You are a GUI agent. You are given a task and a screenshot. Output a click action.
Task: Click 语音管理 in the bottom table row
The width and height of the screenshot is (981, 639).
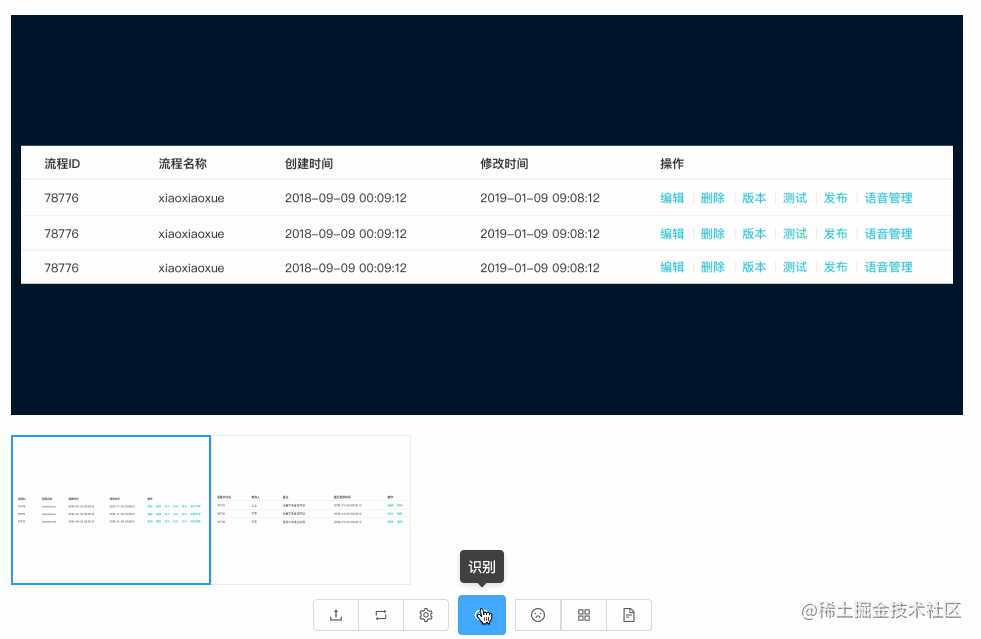point(888,267)
